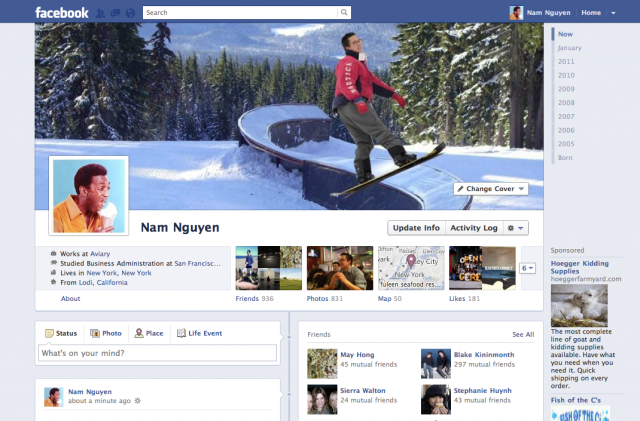Jump to 2011 on timeline
Screen dimensions: 640x421
(566, 61)
